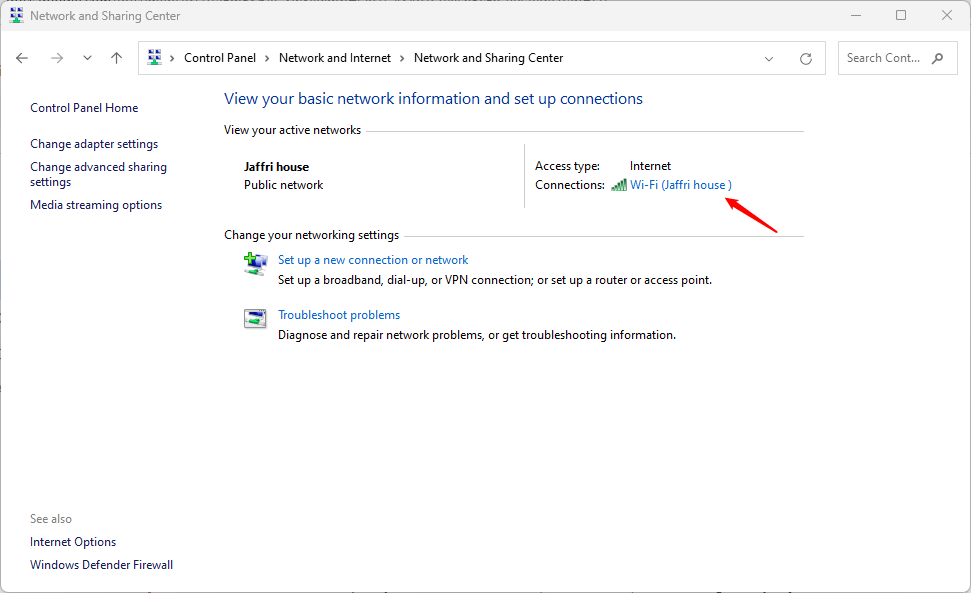Click the search magnifier icon
The width and height of the screenshot is (971, 593).
point(937,58)
